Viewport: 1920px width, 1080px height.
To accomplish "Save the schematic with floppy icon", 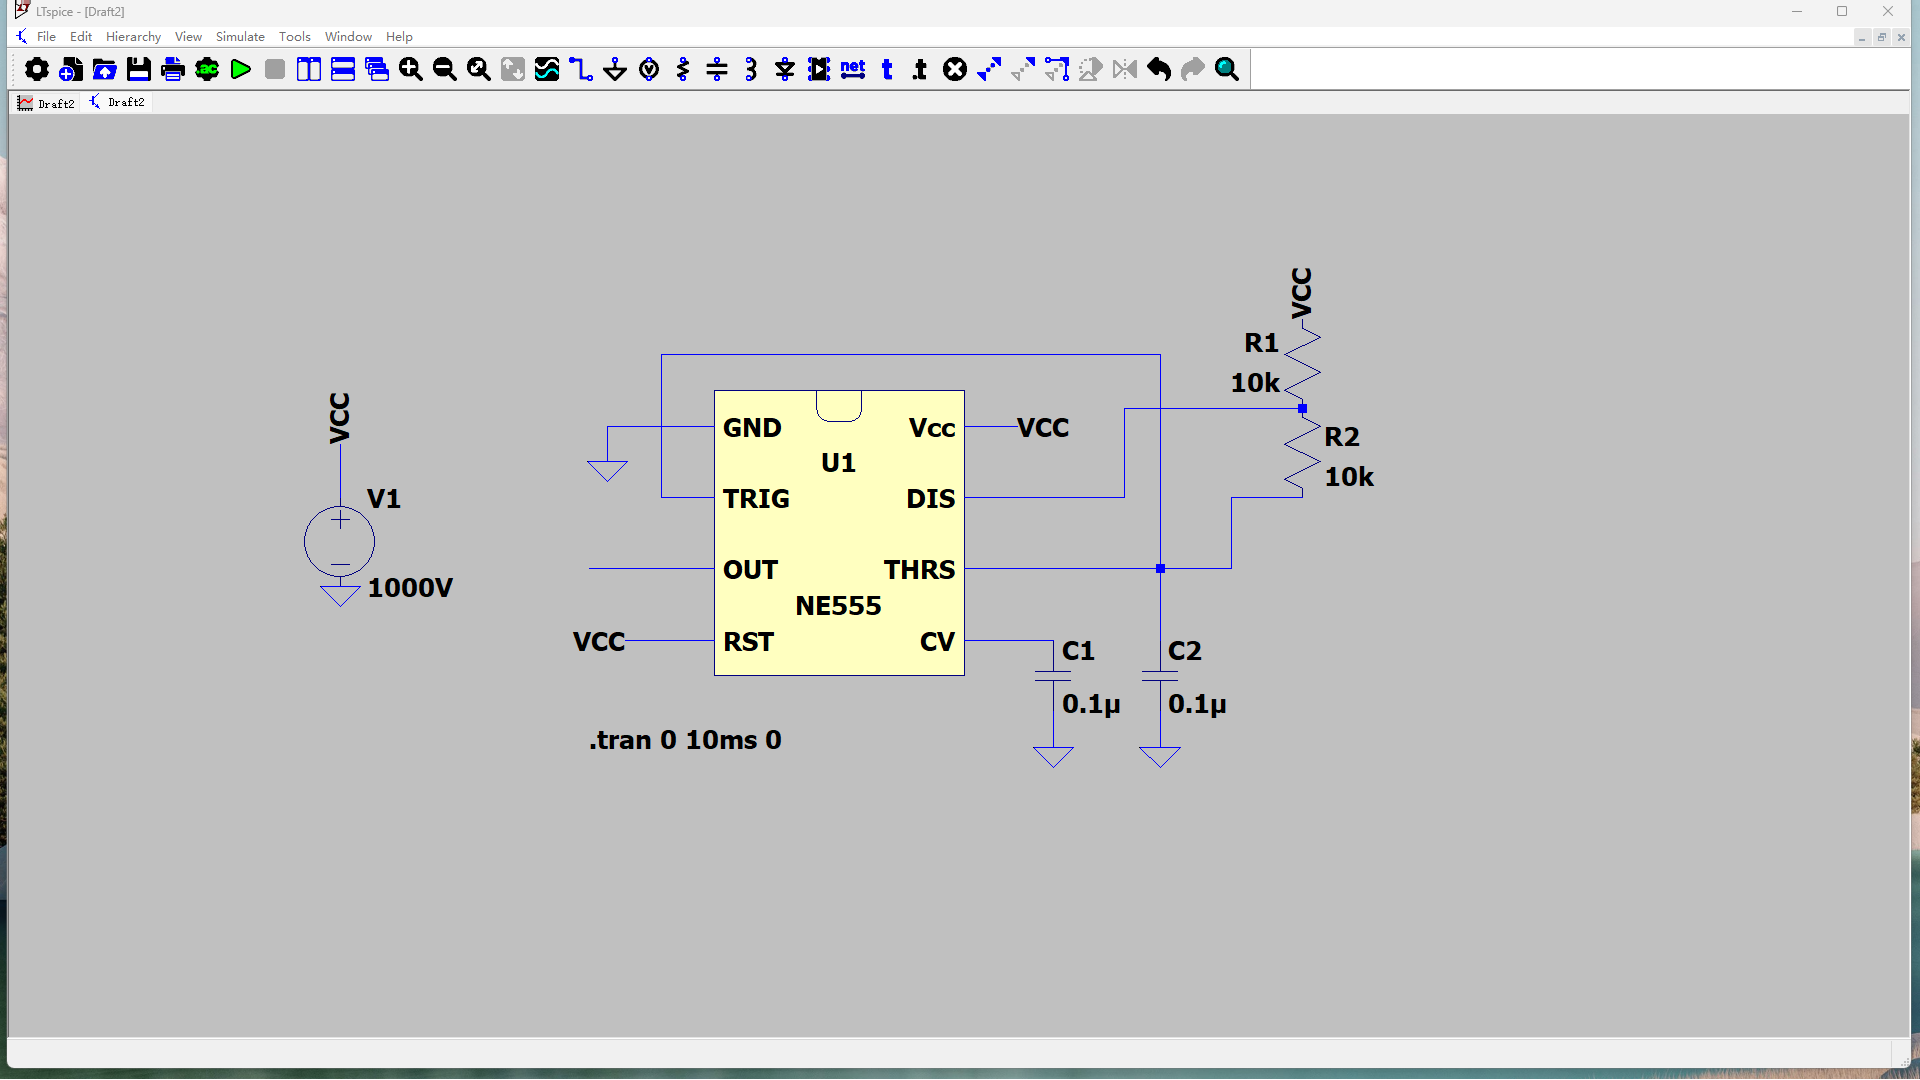I will tap(139, 69).
